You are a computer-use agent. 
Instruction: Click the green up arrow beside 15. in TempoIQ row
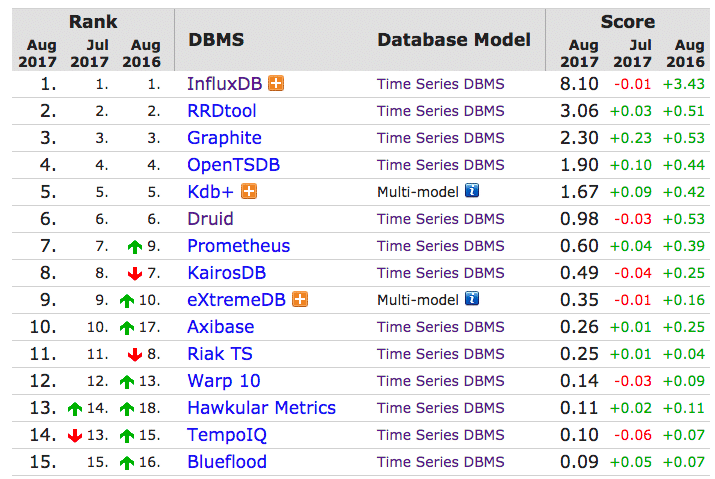click(127, 436)
